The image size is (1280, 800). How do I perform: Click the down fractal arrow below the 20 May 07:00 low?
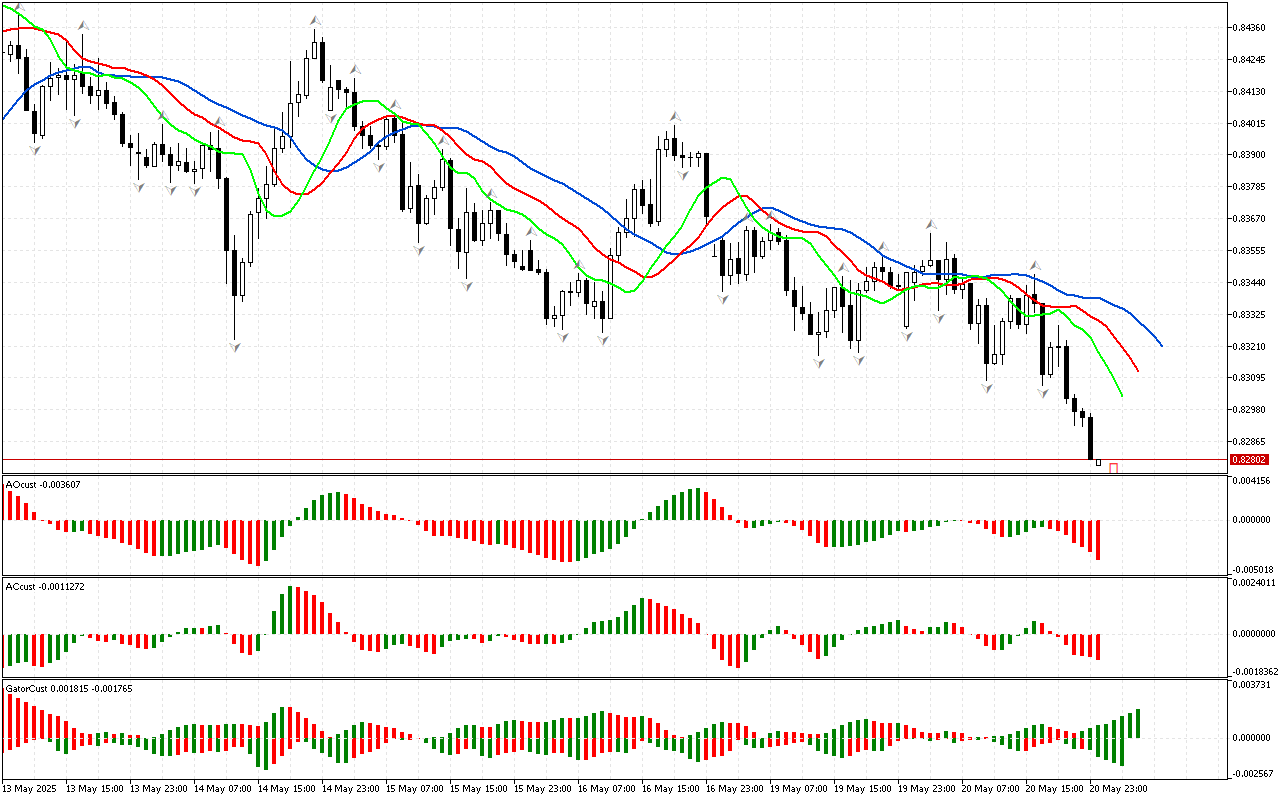point(987,386)
